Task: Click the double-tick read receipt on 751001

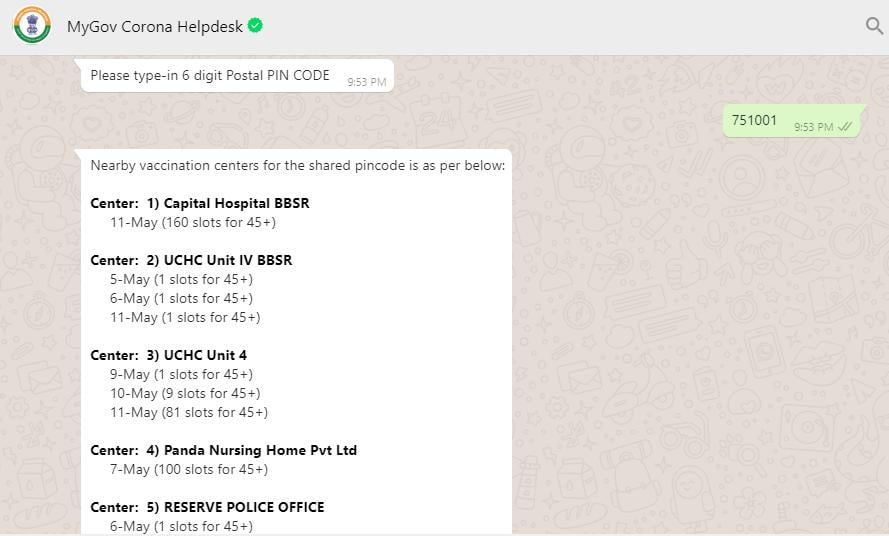Action: tap(845, 127)
